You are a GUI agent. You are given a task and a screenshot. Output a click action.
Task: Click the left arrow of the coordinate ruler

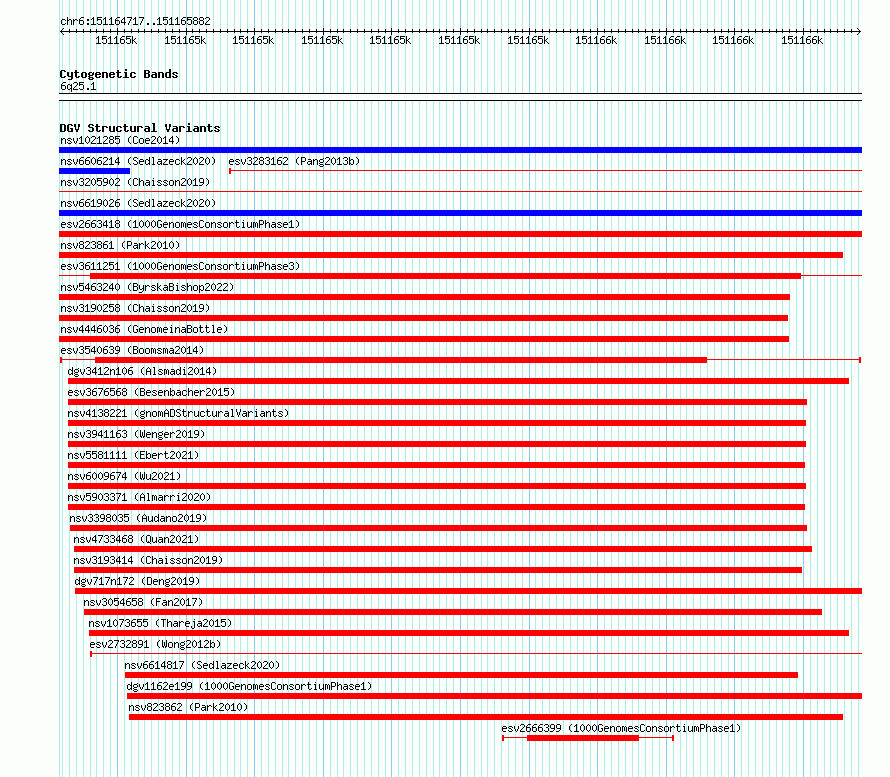[62, 31]
